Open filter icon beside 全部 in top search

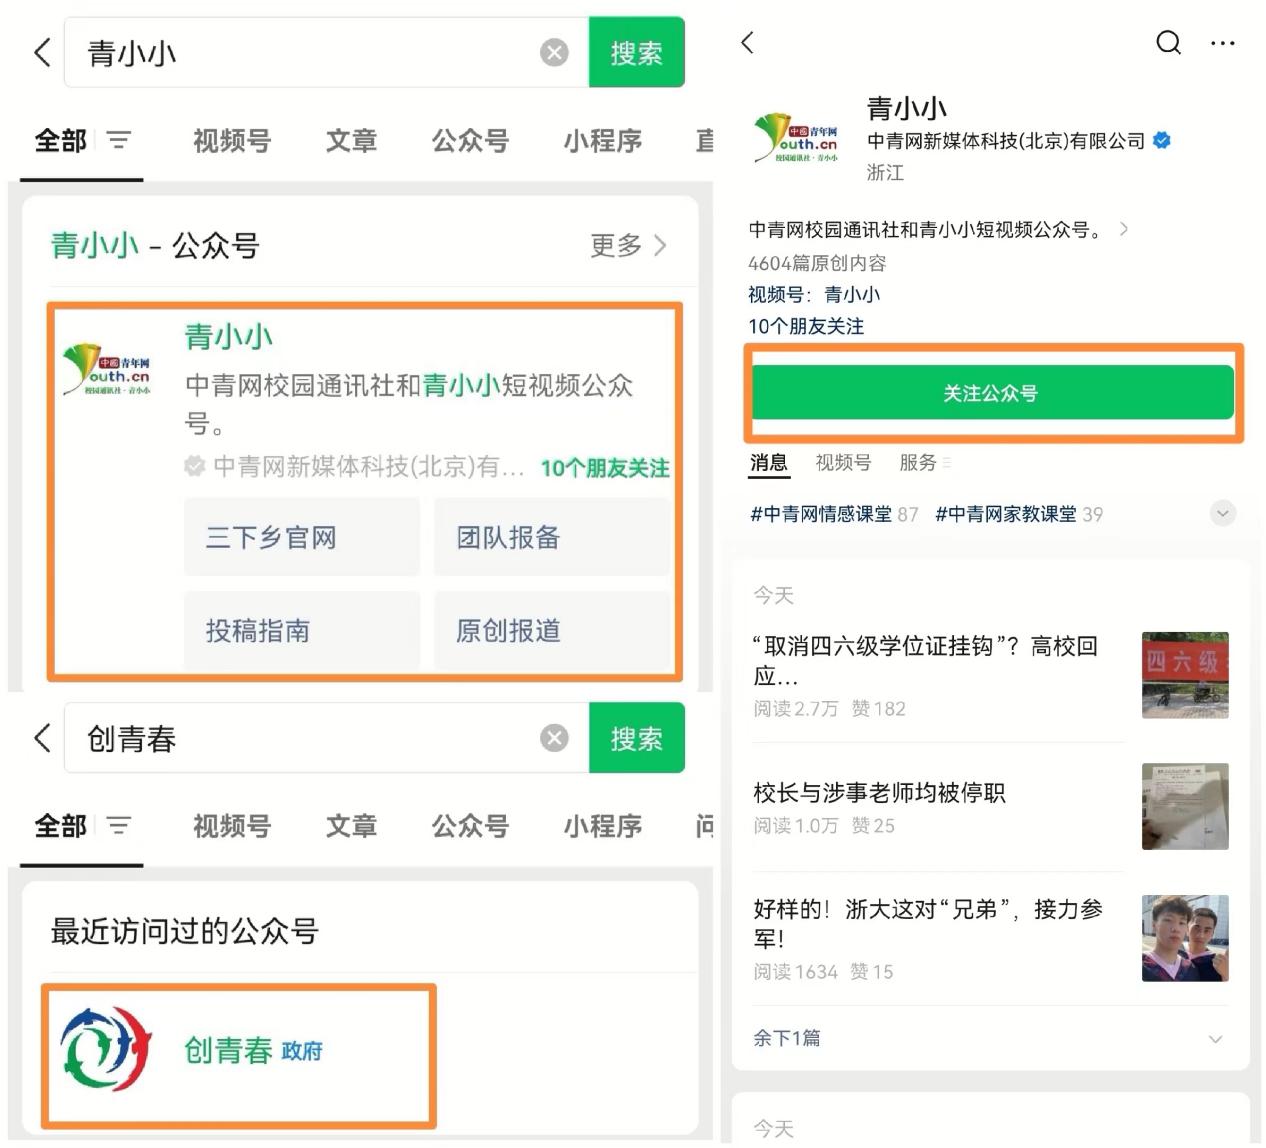tap(119, 141)
